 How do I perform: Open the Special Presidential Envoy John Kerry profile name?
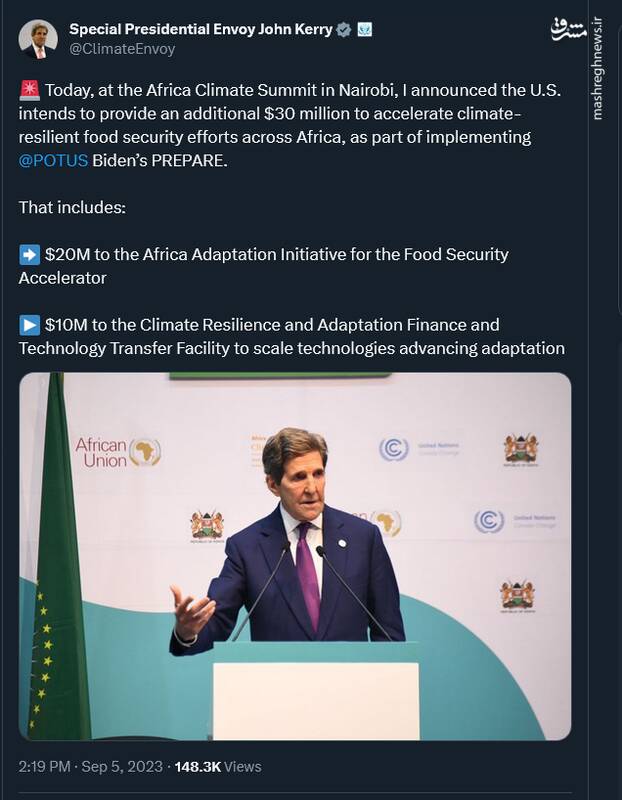tap(201, 30)
